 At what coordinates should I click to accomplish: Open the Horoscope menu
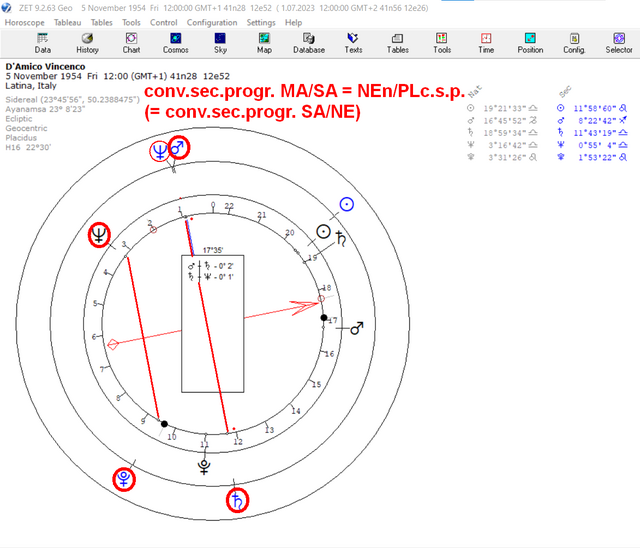[24, 22]
